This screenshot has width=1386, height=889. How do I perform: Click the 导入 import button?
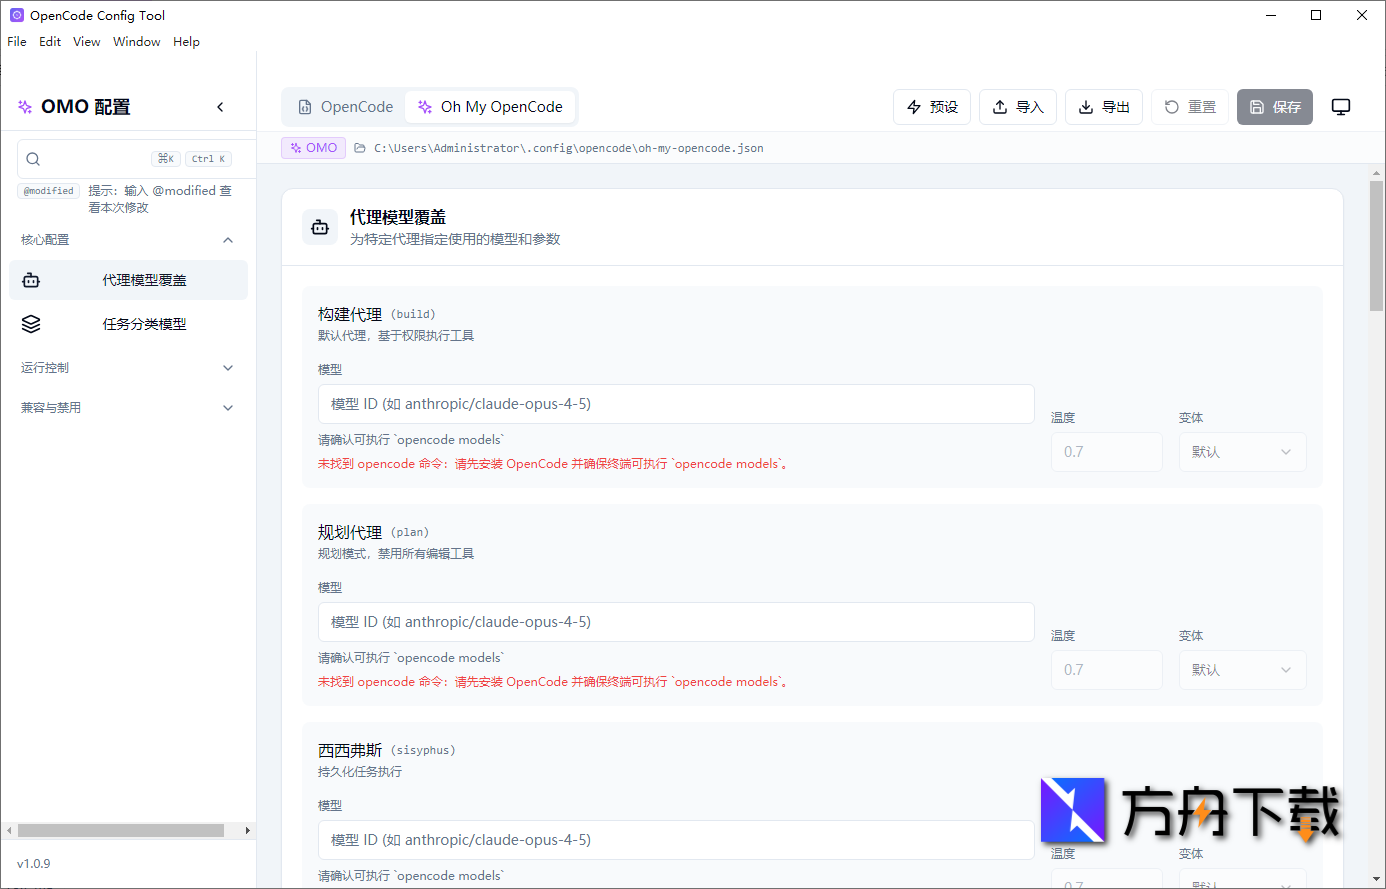pyautogui.click(x=1017, y=106)
